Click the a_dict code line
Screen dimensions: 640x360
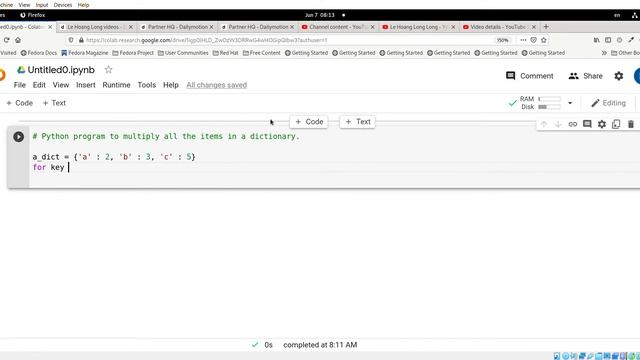coord(114,157)
